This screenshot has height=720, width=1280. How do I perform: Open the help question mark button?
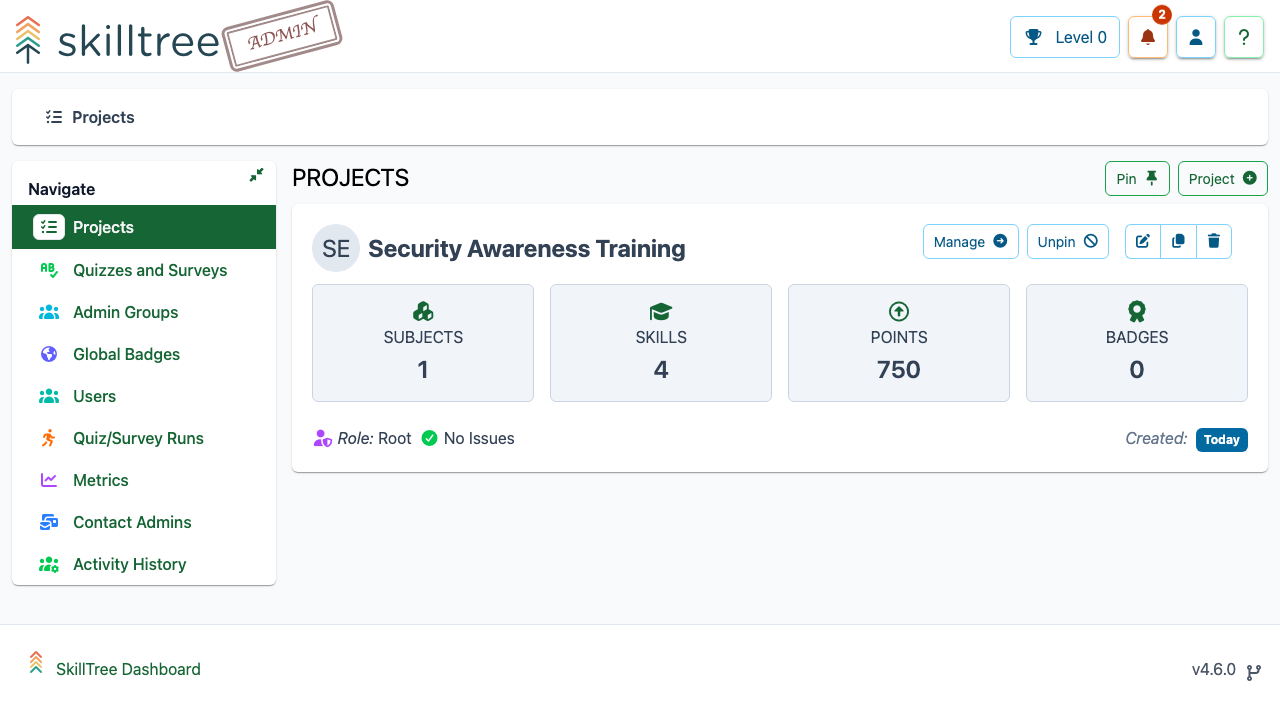click(1244, 37)
